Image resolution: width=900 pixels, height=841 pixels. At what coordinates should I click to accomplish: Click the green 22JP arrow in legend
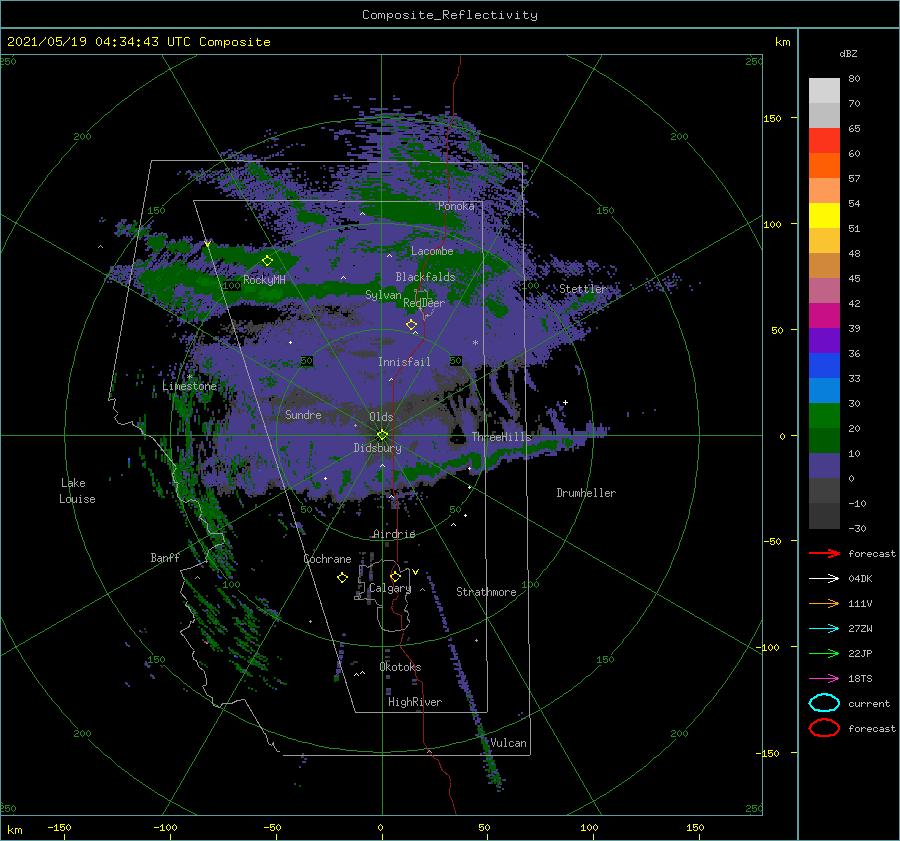824,653
